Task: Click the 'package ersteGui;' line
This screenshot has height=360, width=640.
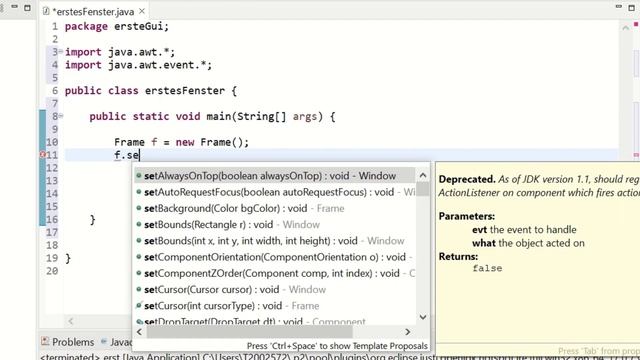Action: (x=117, y=27)
